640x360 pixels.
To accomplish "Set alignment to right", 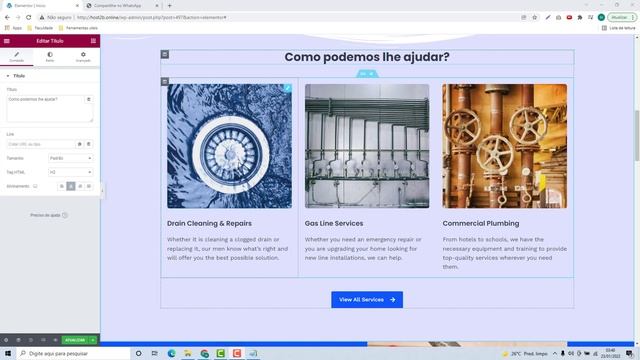I will 80,186.
